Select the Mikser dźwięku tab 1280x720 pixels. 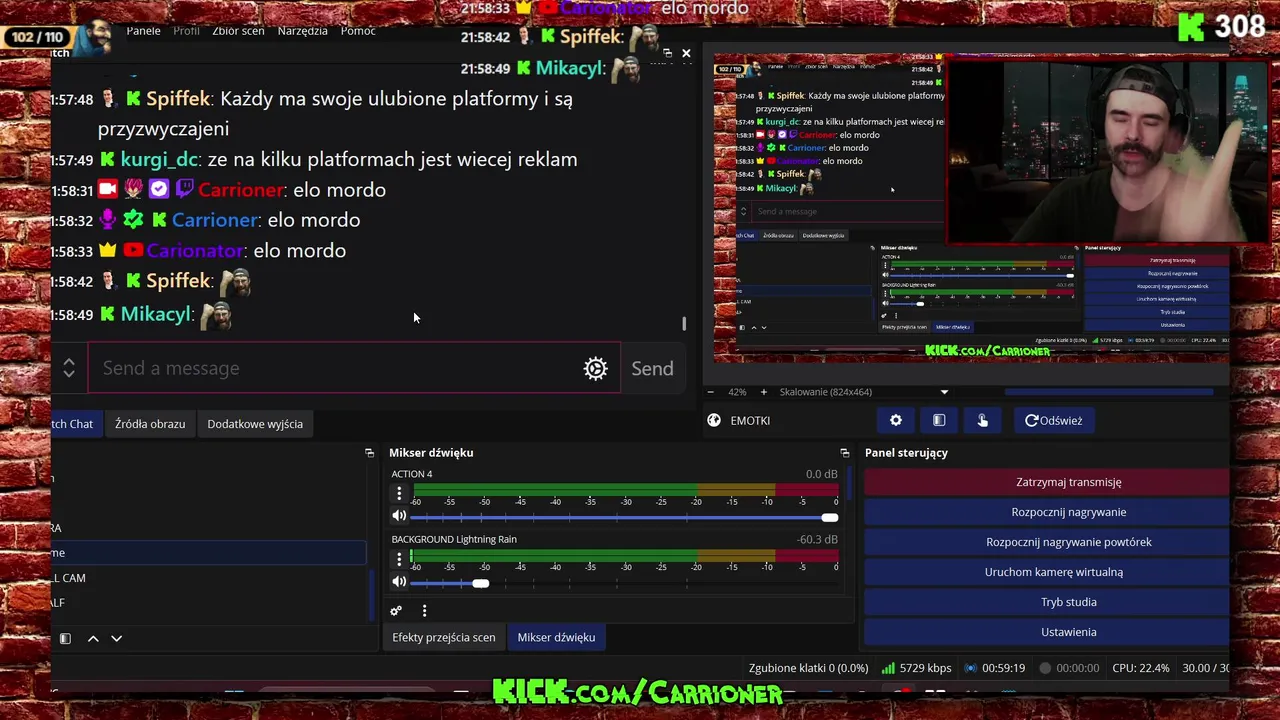click(556, 638)
